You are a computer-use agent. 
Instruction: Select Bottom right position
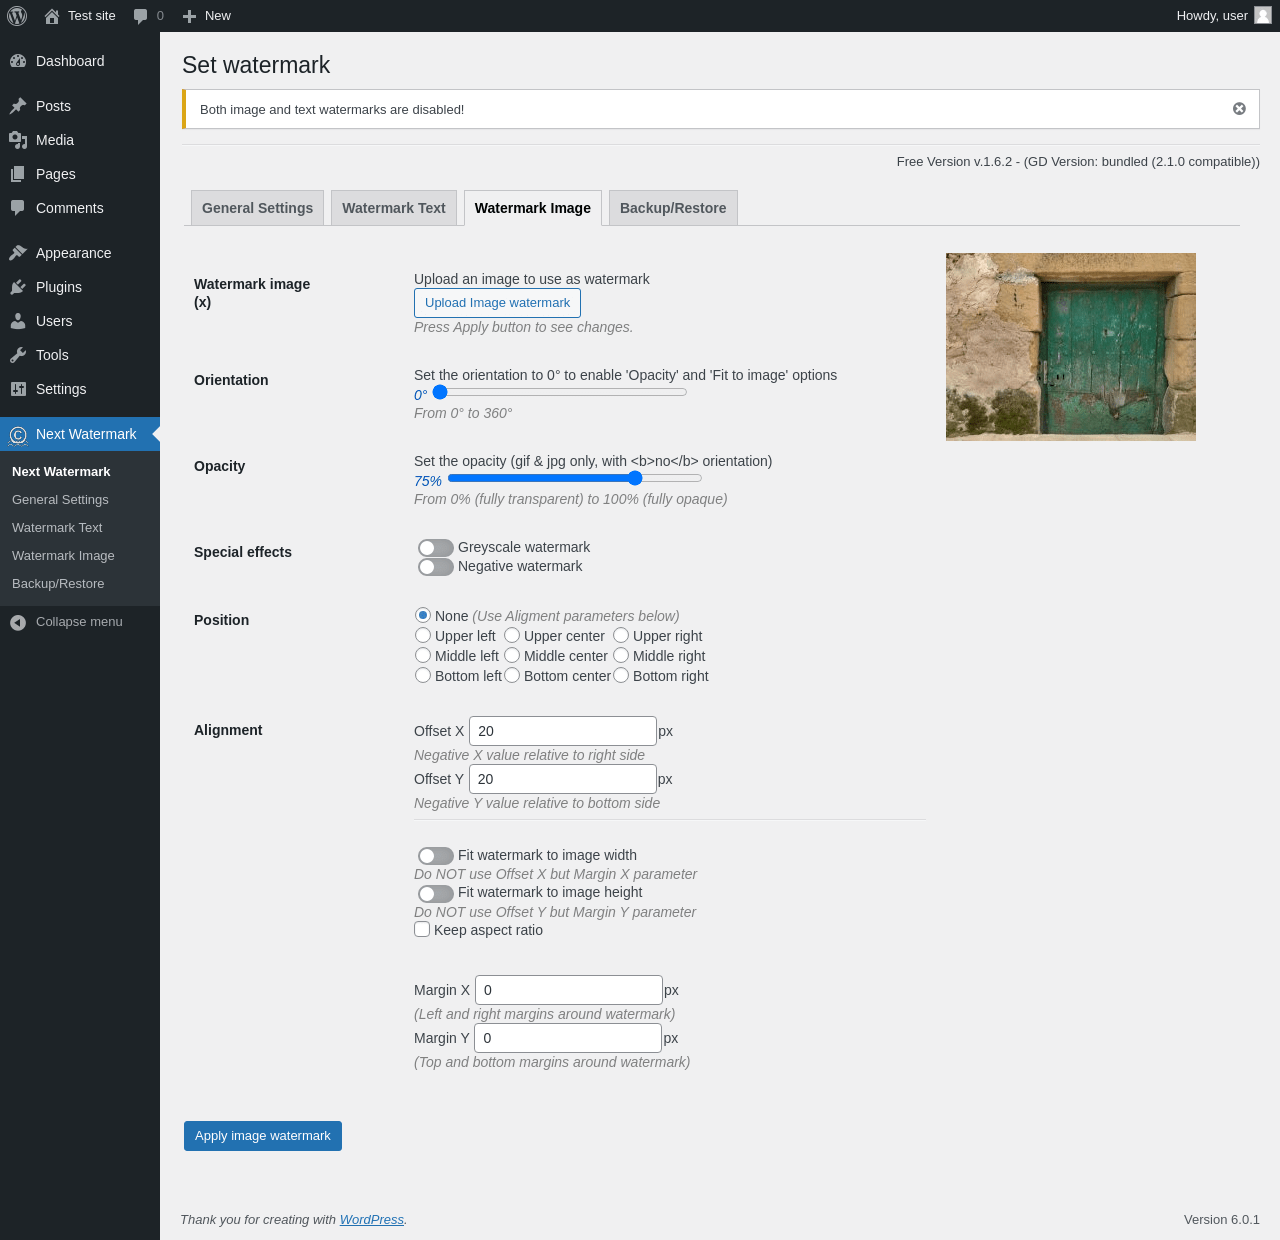(621, 675)
